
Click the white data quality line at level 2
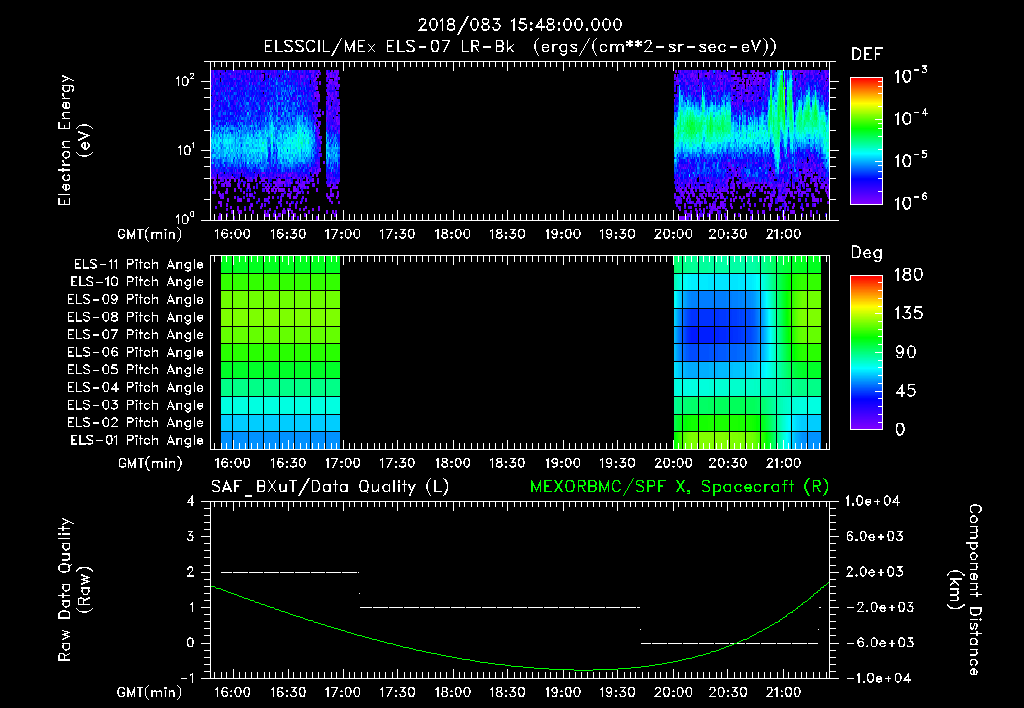click(x=290, y=572)
